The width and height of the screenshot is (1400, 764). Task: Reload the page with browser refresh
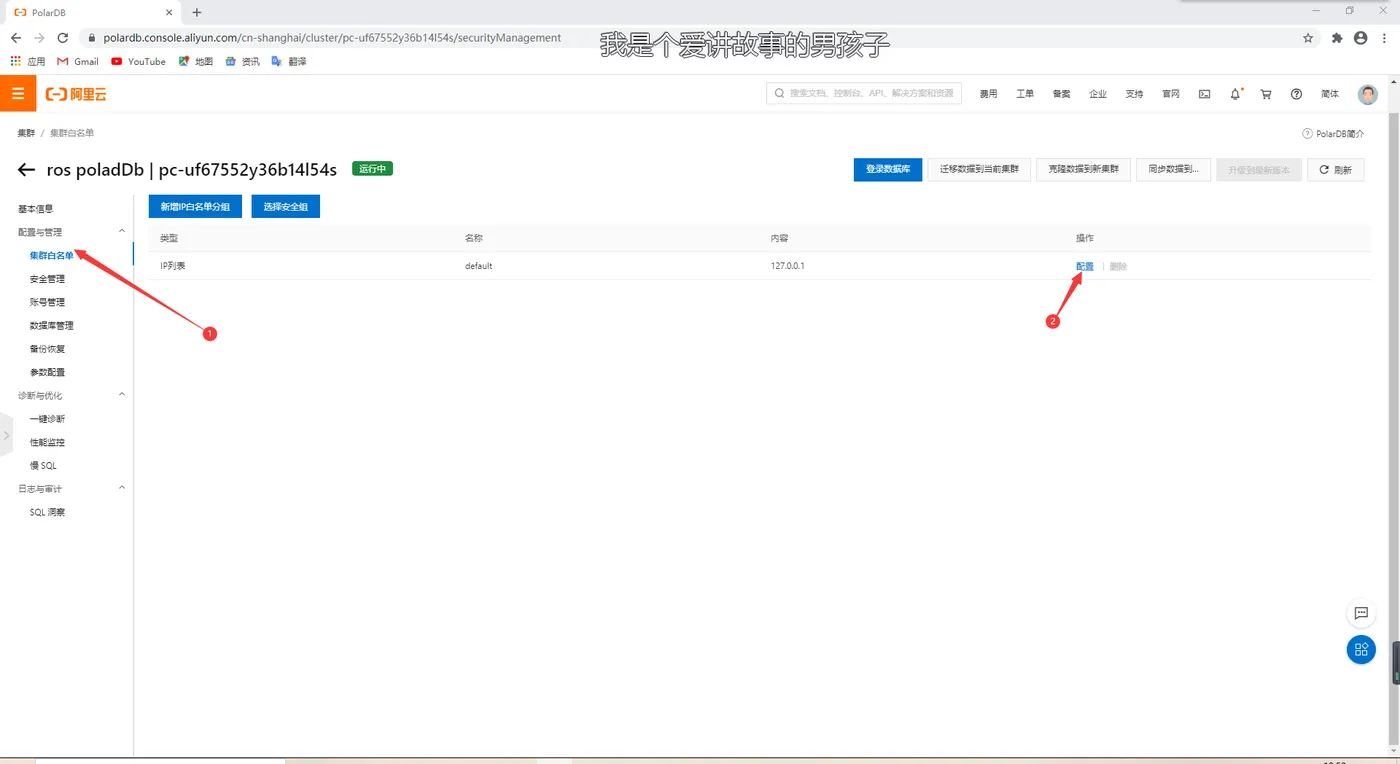click(63, 38)
